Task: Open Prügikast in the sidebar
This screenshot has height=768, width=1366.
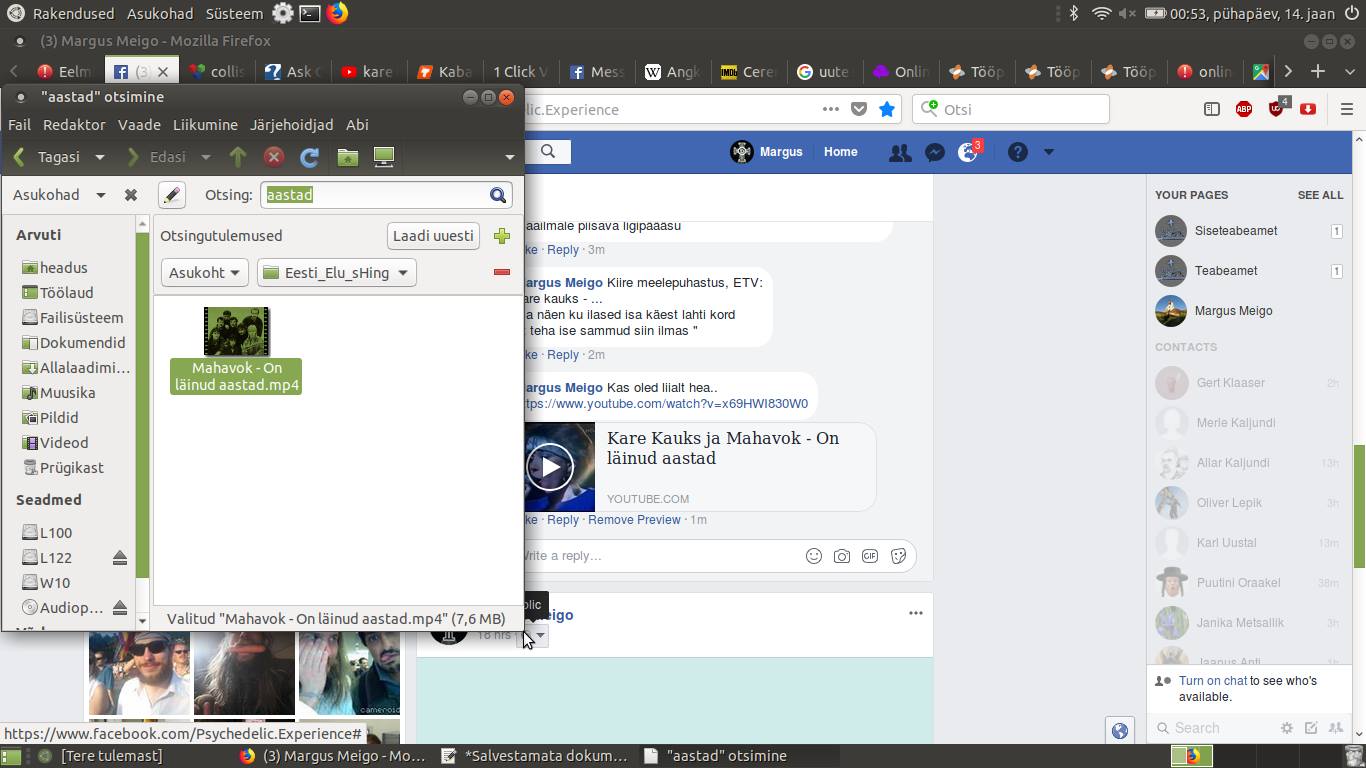Action: (x=71, y=468)
